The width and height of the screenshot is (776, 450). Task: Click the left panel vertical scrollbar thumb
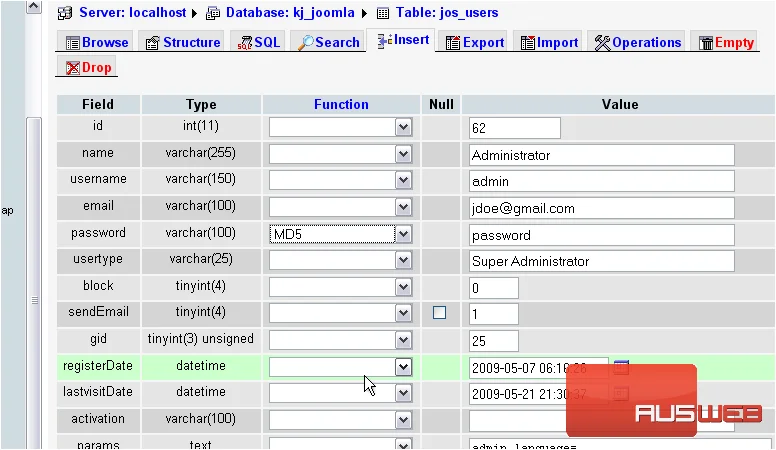(x=34, y=285)
